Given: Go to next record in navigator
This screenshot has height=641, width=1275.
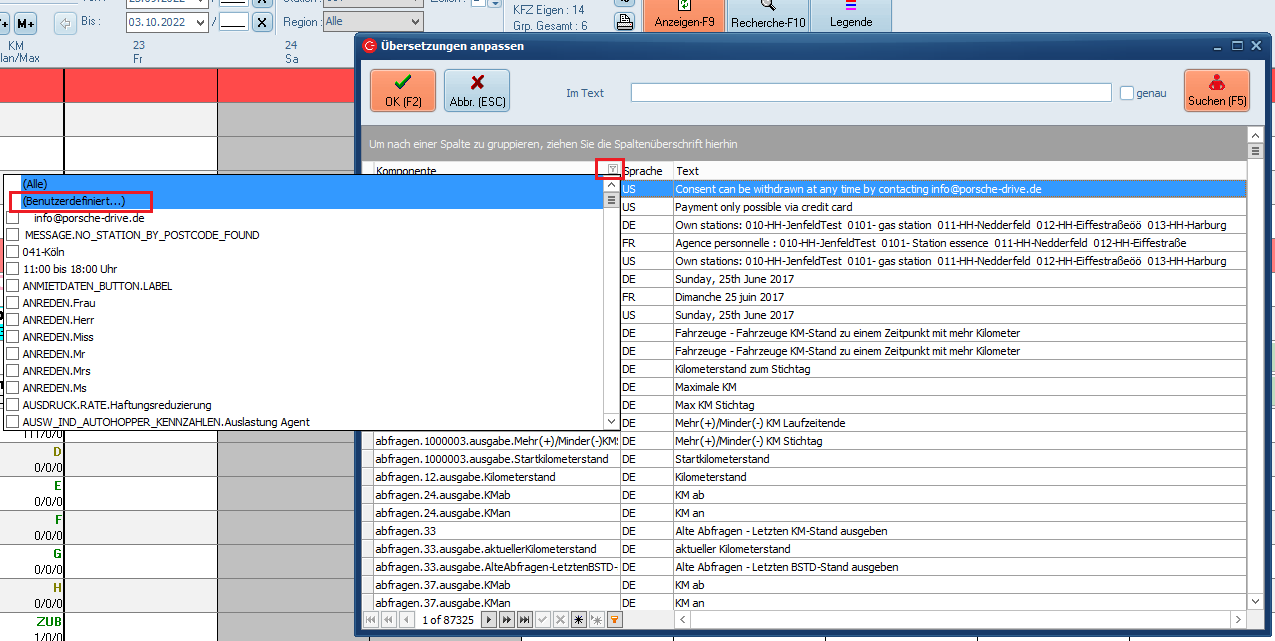Looking at the screenshot, I should (489, 620).
